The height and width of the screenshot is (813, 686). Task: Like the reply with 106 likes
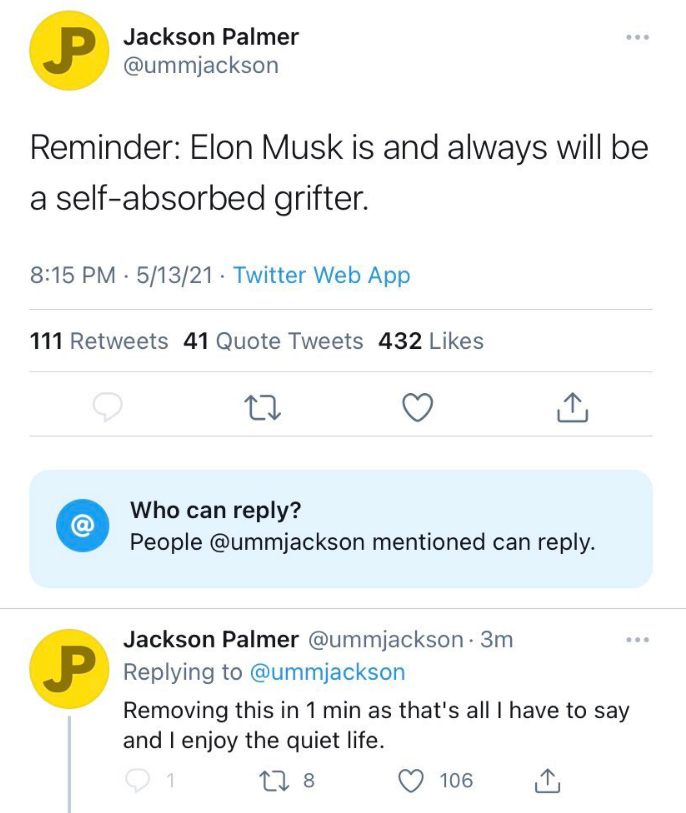412,780
